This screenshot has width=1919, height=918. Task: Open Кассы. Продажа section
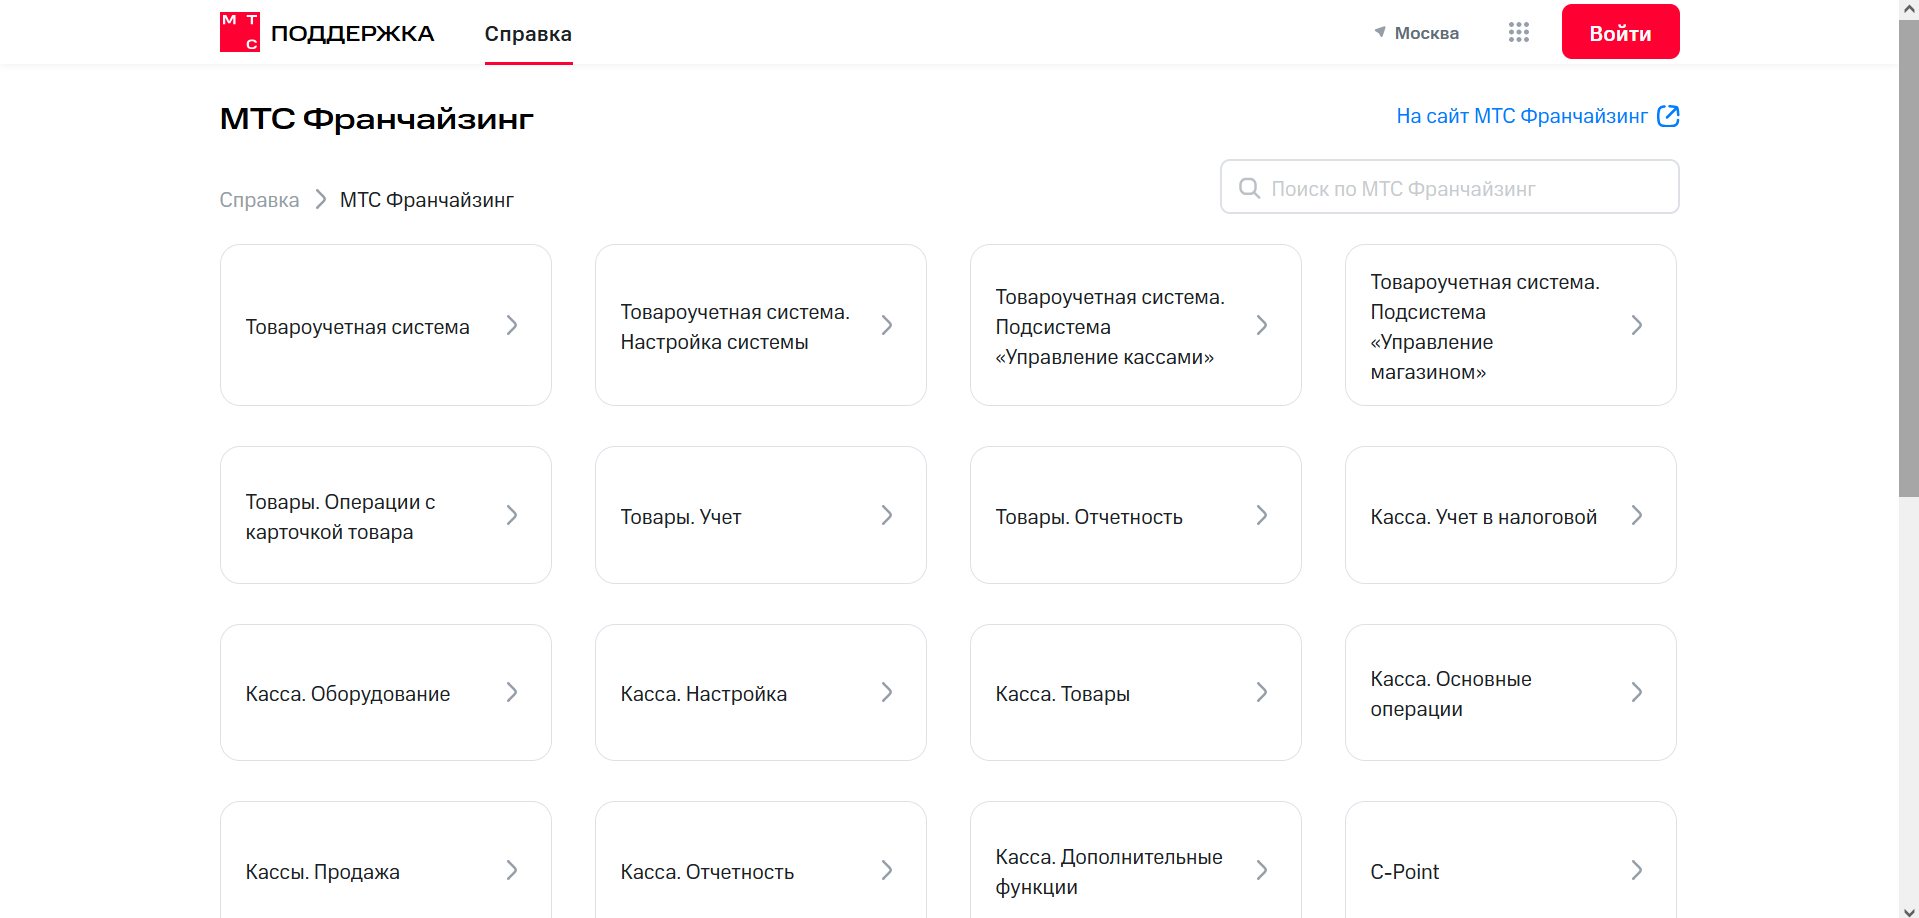click(x=386, y=860)
